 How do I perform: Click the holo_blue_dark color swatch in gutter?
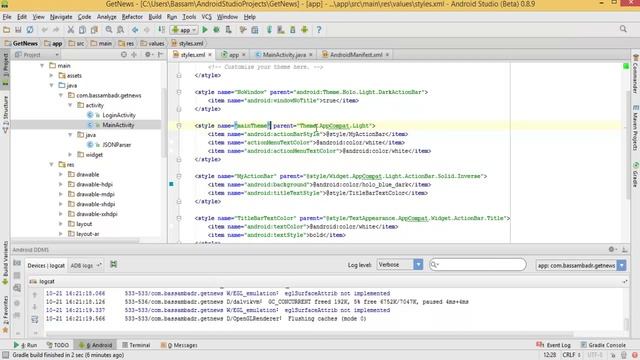pos(171,184)
